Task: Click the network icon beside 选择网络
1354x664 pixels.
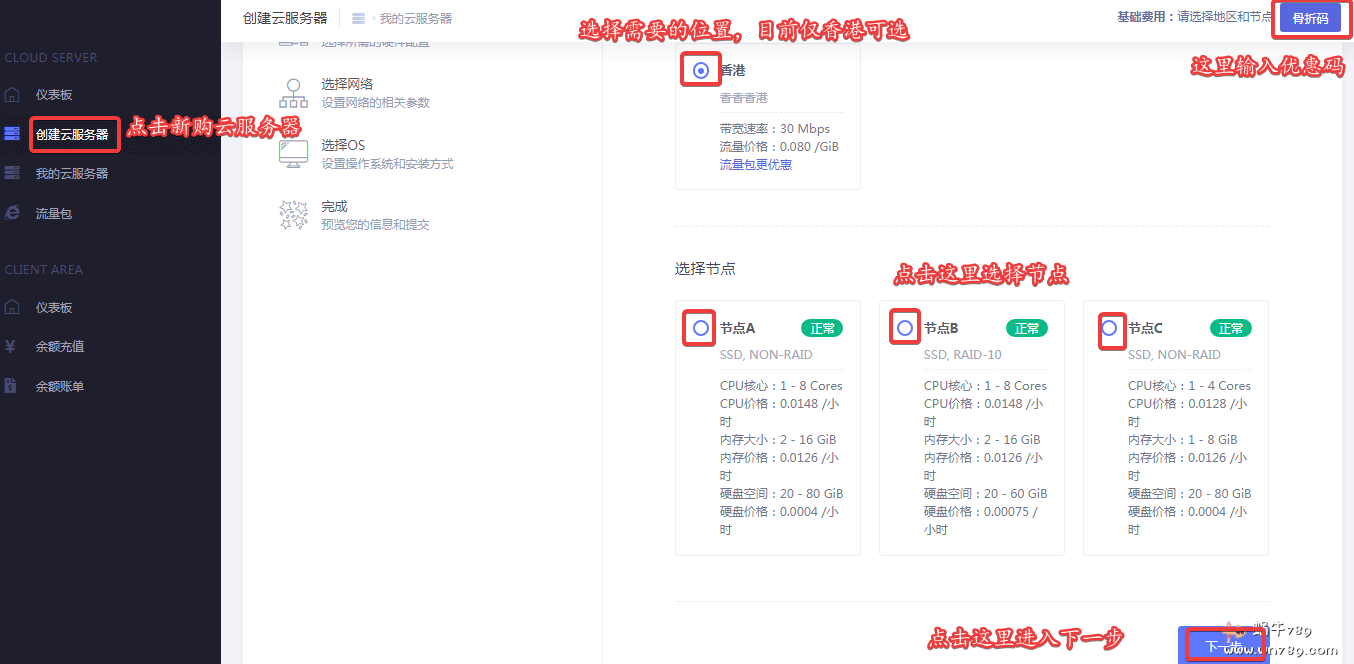Action: 293,93
